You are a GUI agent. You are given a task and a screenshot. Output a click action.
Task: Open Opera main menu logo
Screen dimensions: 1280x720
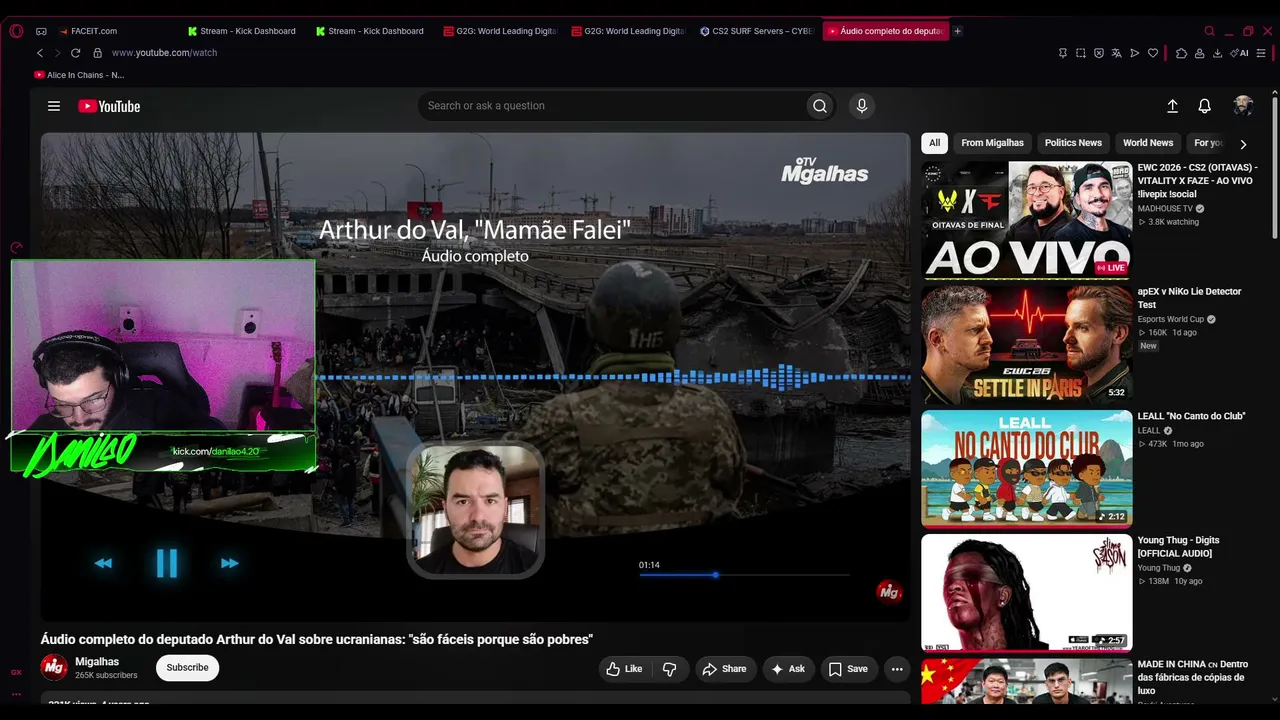16,31
